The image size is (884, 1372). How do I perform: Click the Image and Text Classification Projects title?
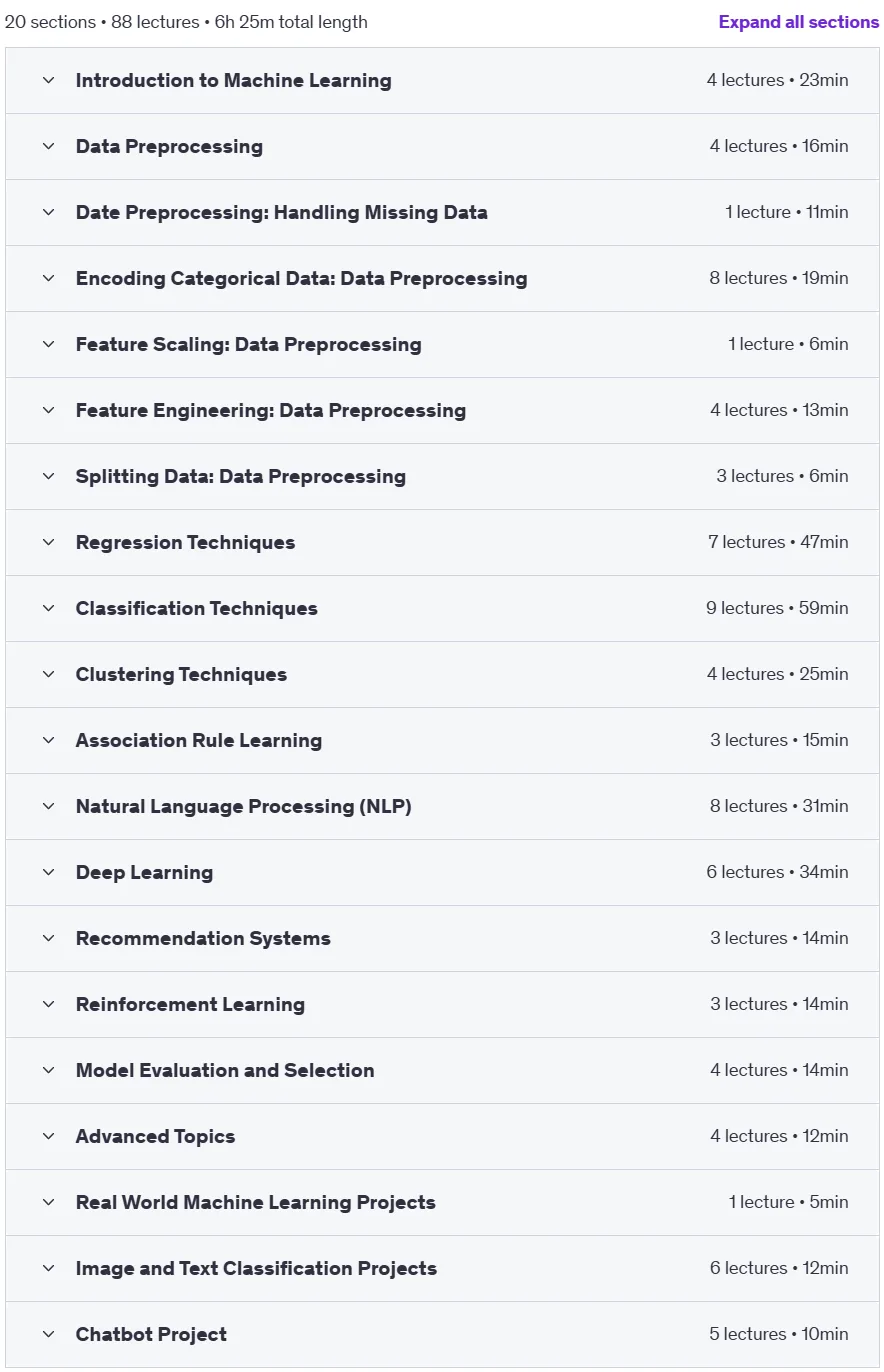(x=256, y=1268)
